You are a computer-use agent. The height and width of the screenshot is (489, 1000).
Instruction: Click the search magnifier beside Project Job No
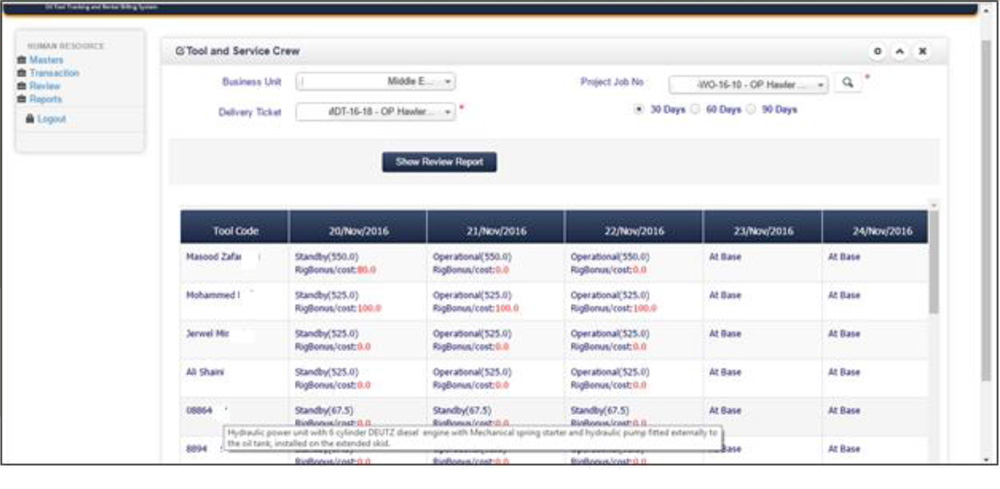(847, 84)
